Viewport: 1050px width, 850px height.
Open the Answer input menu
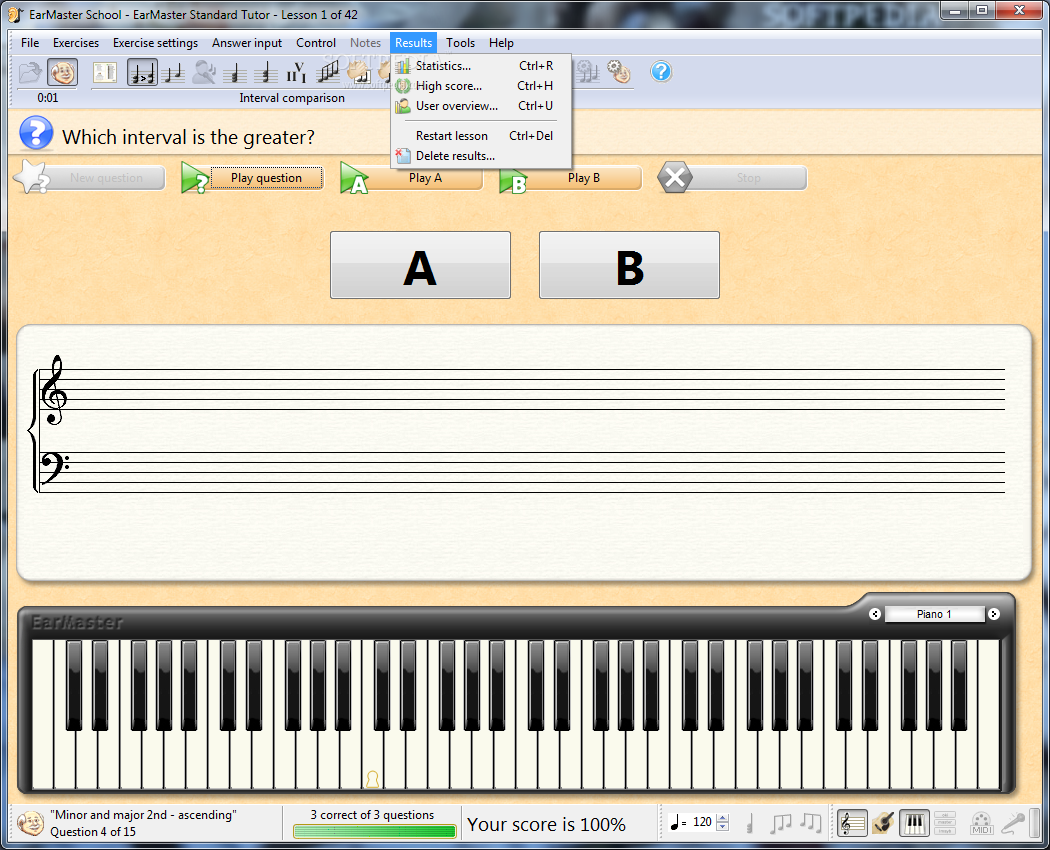point(247,43)
